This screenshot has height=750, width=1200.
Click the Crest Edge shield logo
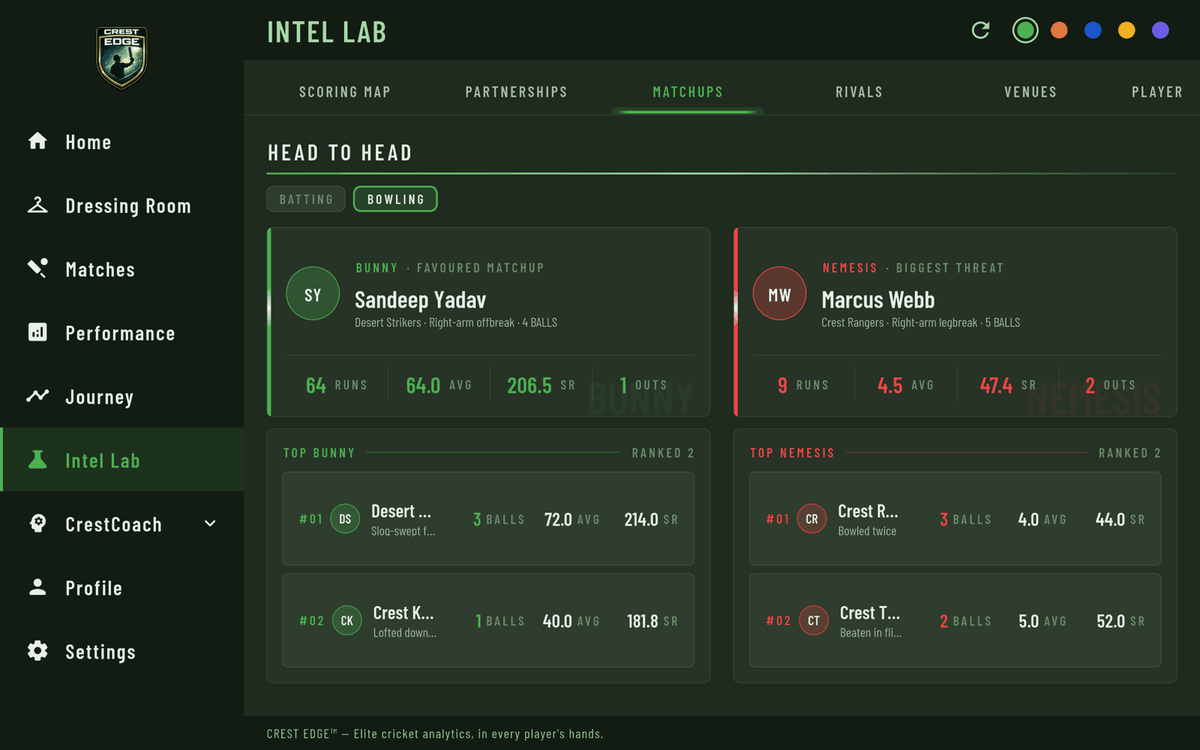coord(121,57)
